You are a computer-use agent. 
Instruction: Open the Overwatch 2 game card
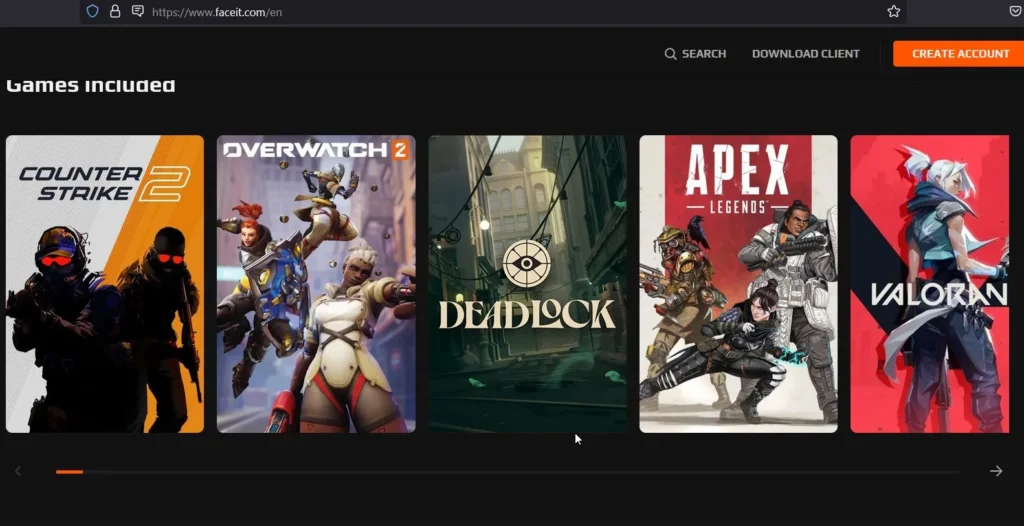pos(316,284)
